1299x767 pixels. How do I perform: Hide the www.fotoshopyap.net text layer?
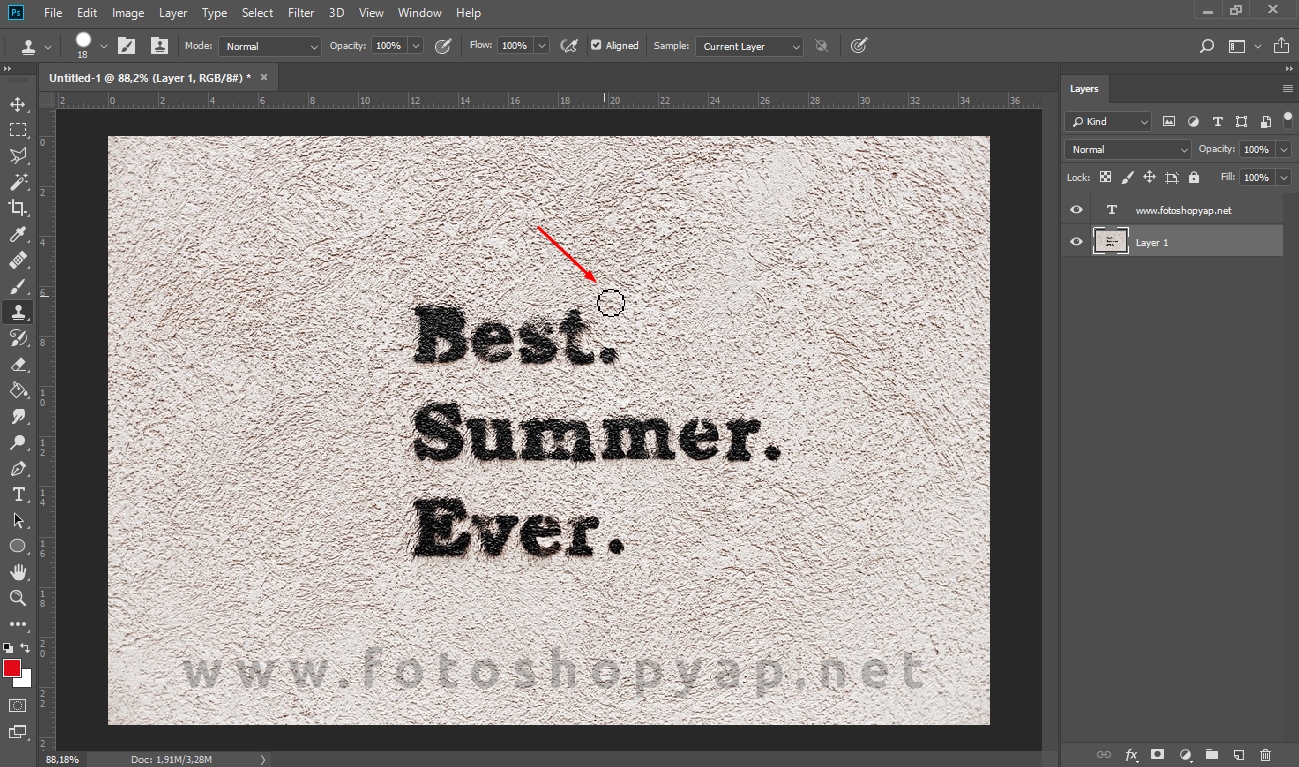[1076, 210]
